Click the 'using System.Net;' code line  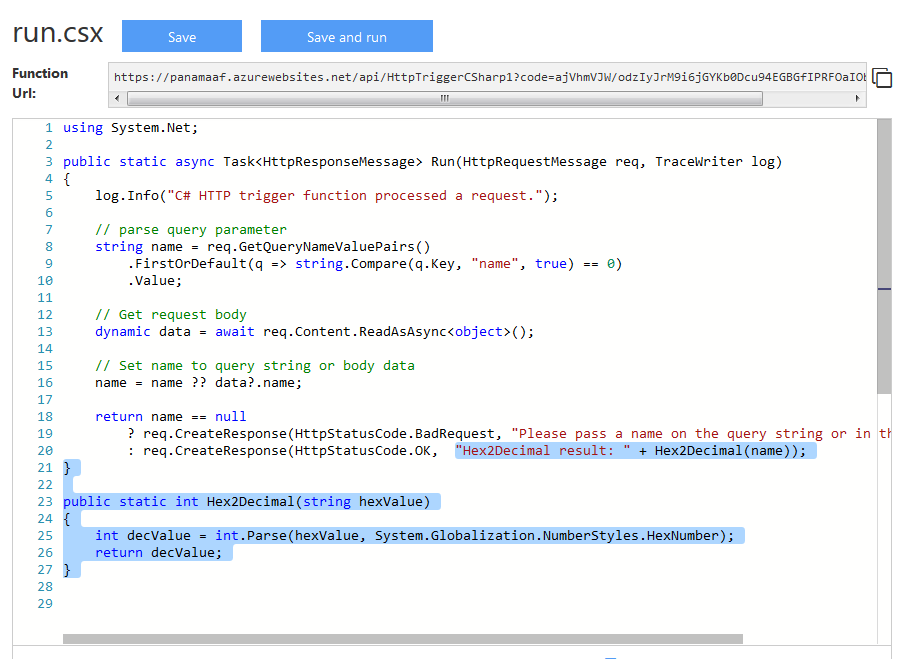[131, 128]
